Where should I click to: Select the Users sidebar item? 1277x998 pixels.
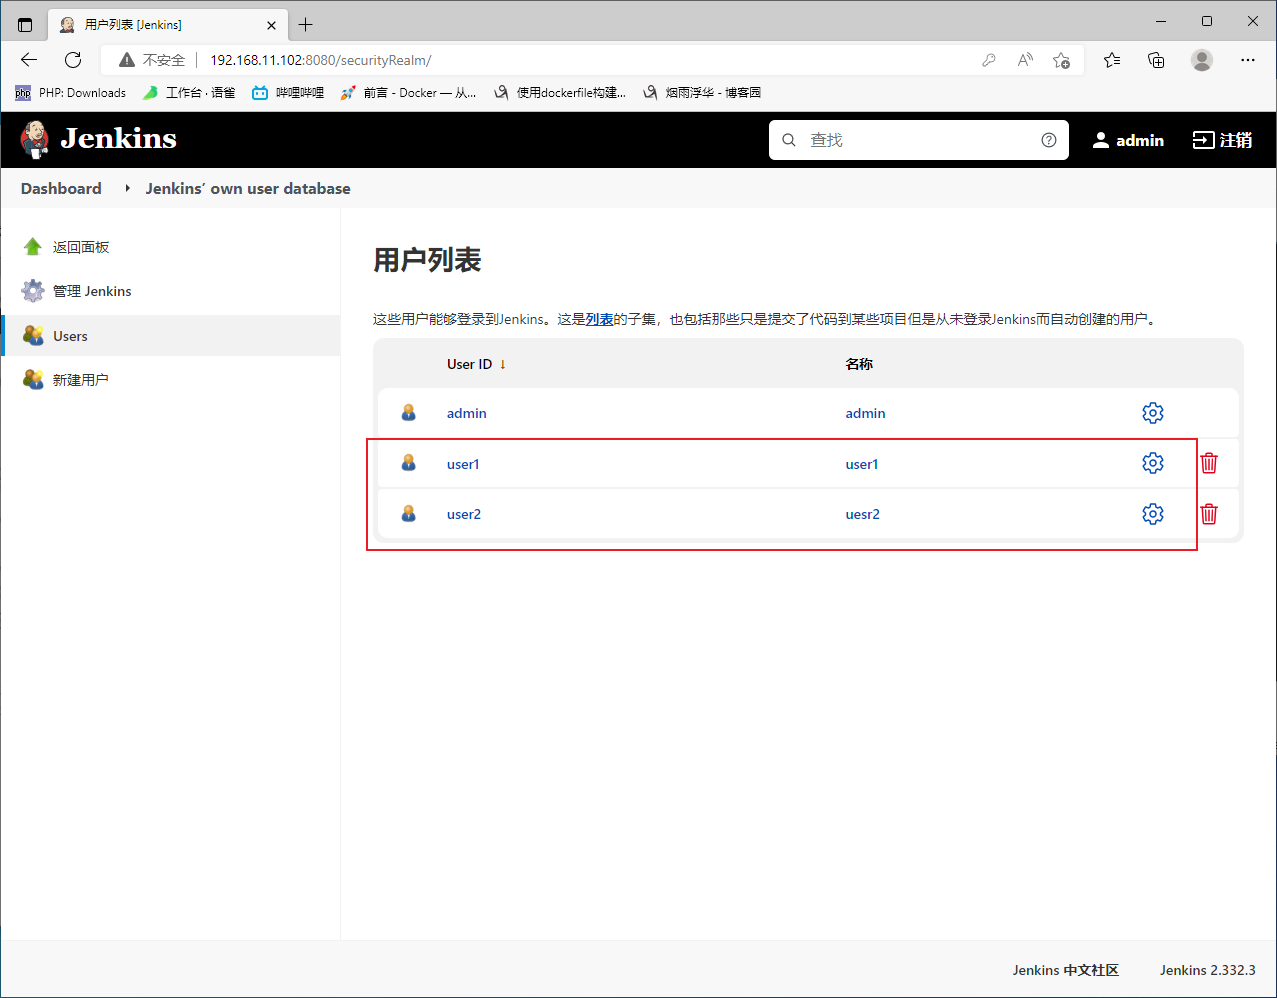(x=170, y=336)
